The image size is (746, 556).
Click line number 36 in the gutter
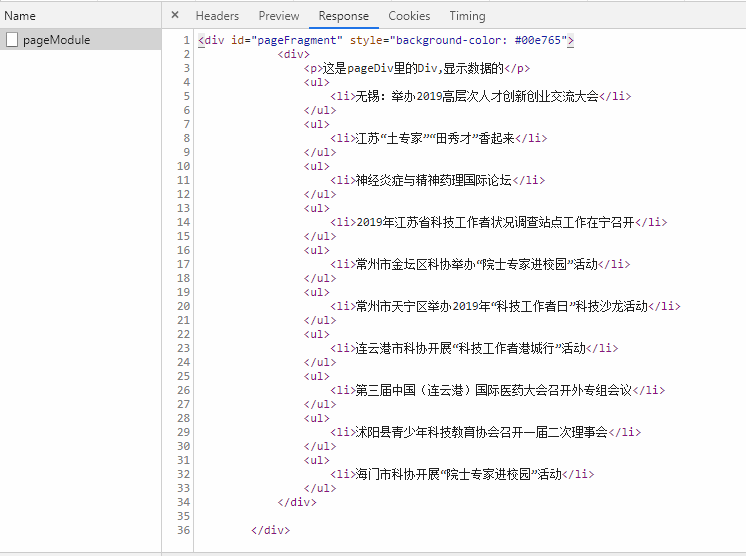coord(184,530)
